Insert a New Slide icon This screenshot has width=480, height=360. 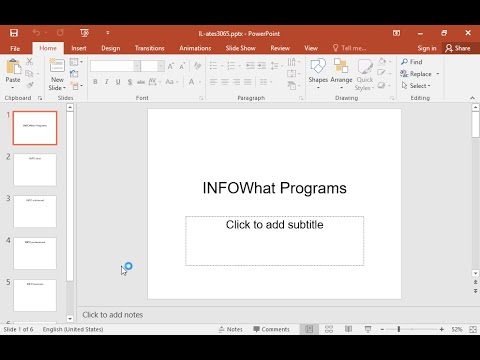(57, 66)
